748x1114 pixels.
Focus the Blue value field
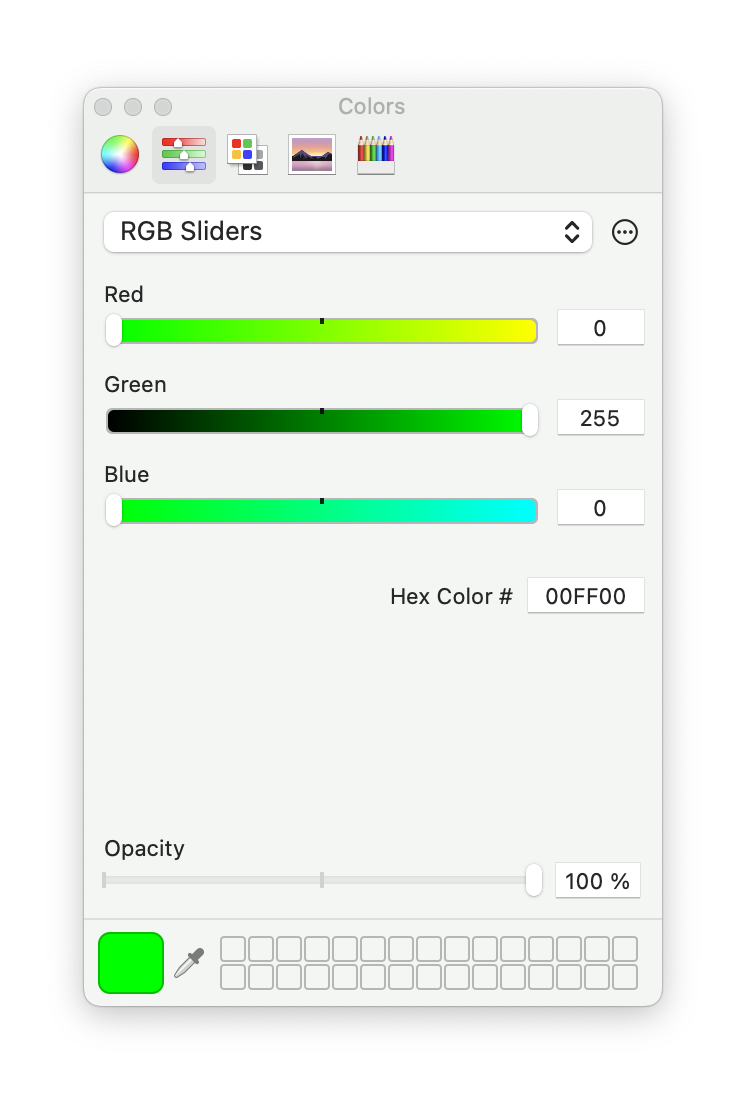tap(600, 508)
